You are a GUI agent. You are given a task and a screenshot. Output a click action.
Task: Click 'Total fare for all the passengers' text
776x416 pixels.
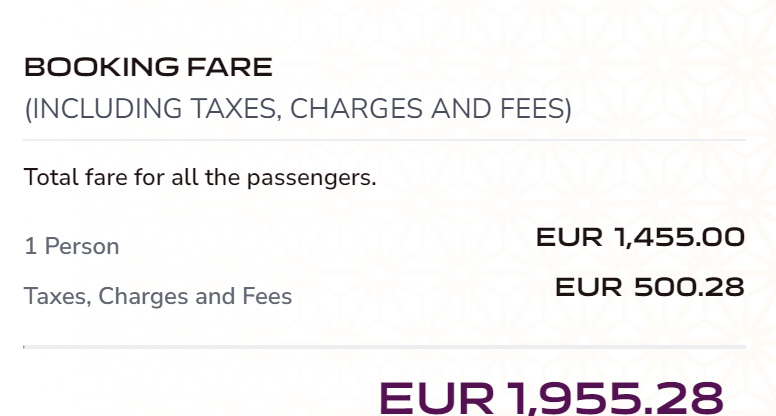[x=200, y=179]
